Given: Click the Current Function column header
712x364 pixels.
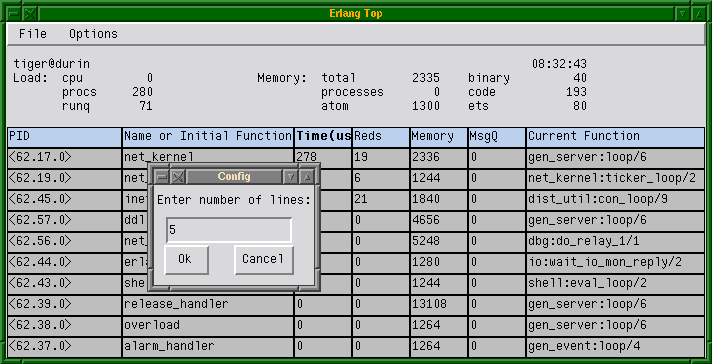Looking at the screenshot, I should (615, 137).
